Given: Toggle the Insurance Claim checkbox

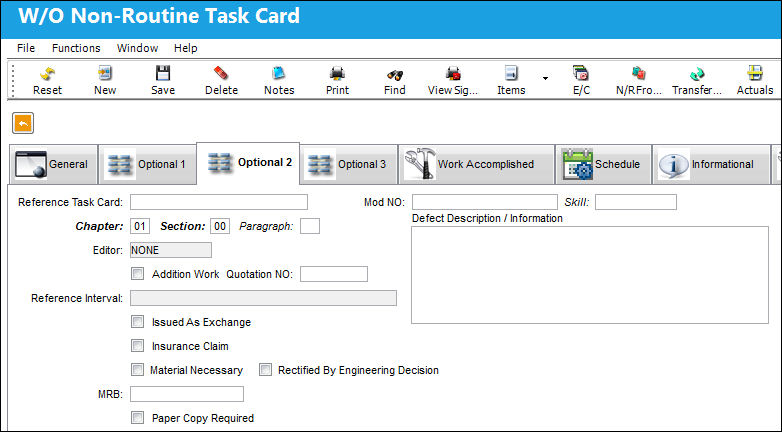Looking at the screenshot, I should (x=137, y=346).
